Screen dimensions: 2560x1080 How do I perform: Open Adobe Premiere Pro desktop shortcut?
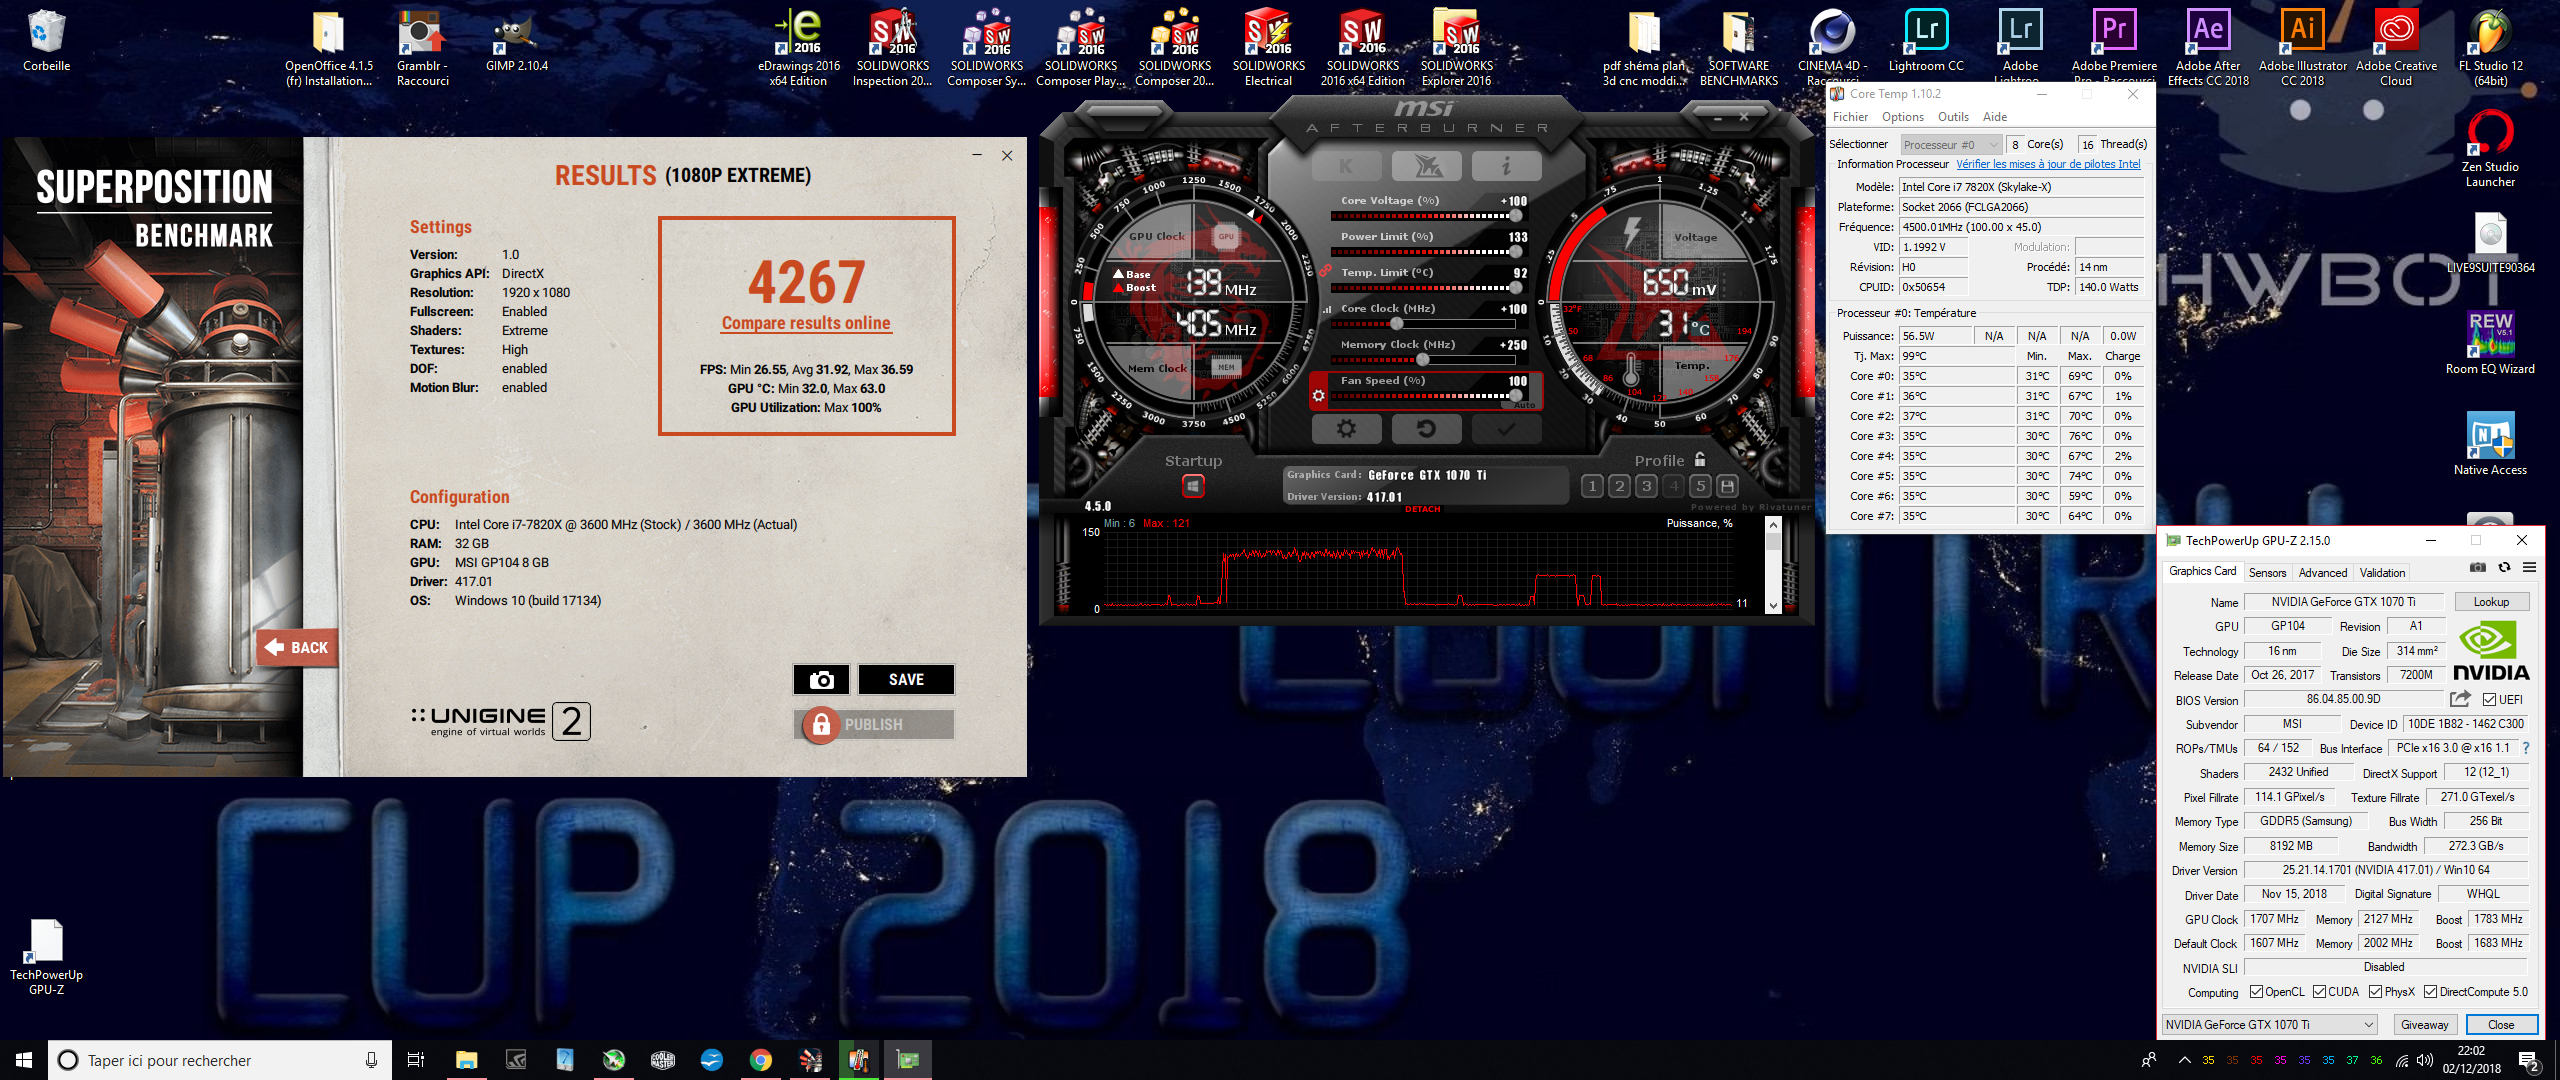pyautogui.click(x=2114, y=48)
